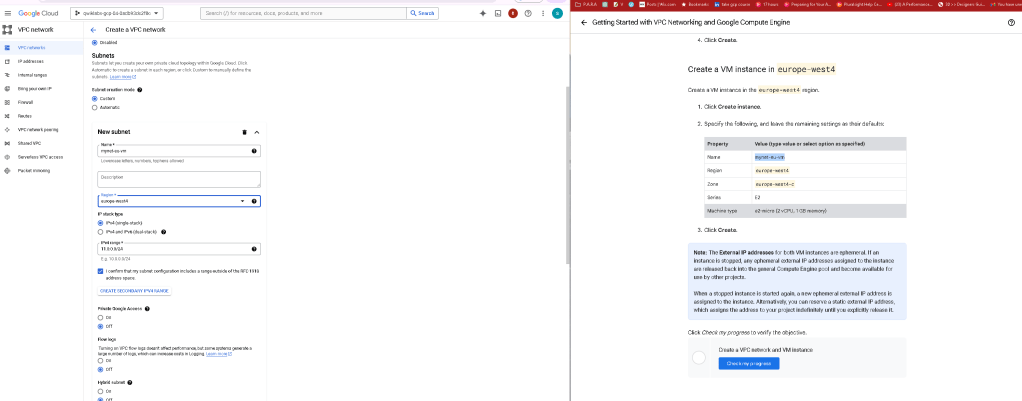Open the three-dot settings menu in header

click(x=542, y=13)
